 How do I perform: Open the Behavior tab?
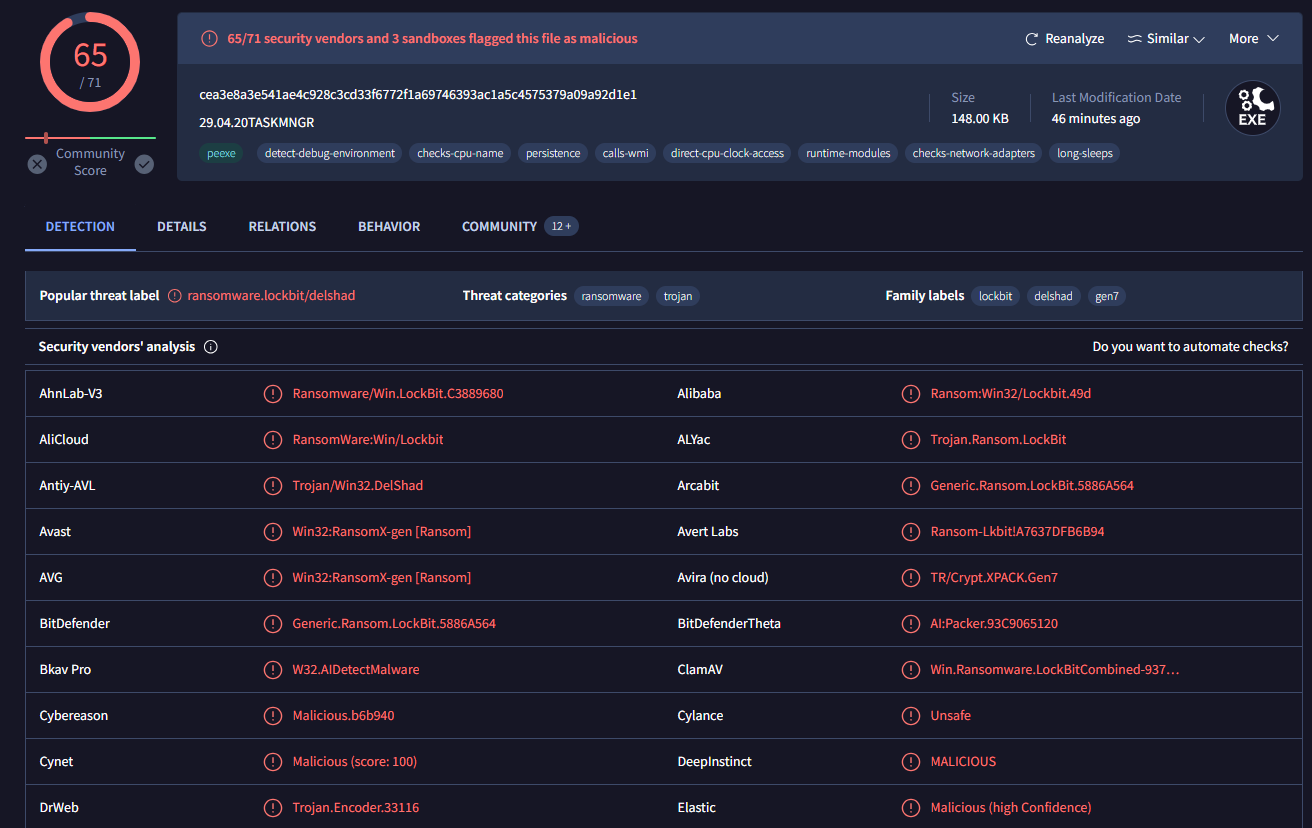pyautogui.click(x=389, y=227)
